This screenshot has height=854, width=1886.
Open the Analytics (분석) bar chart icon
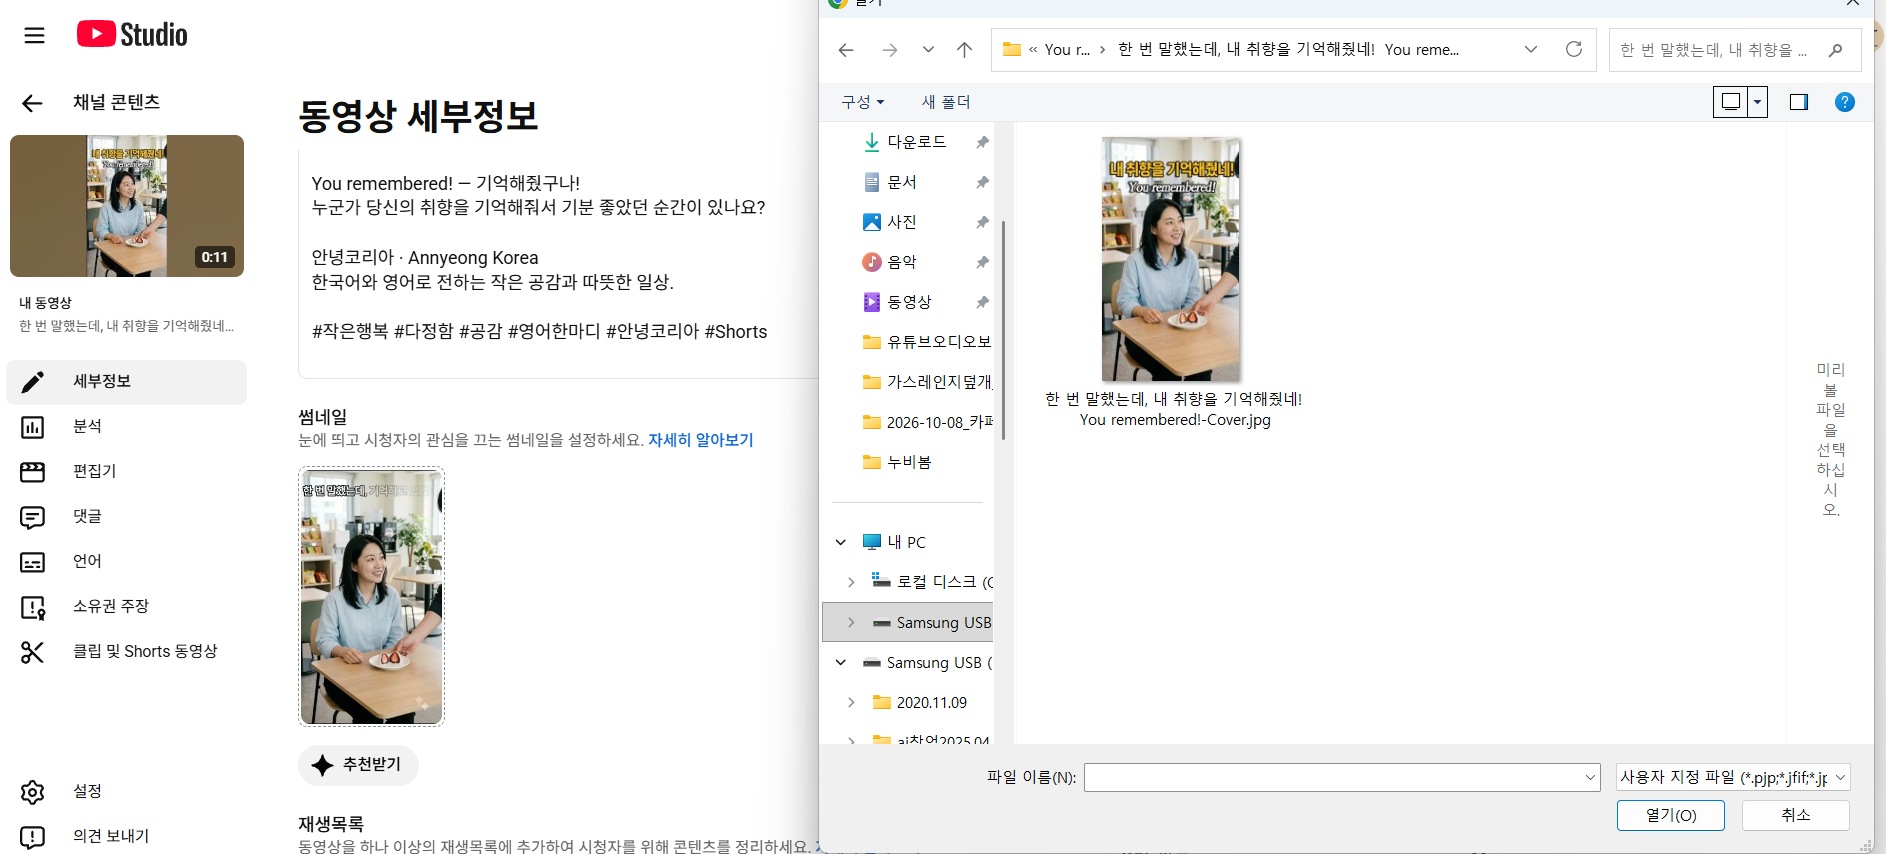click(32, 427)
